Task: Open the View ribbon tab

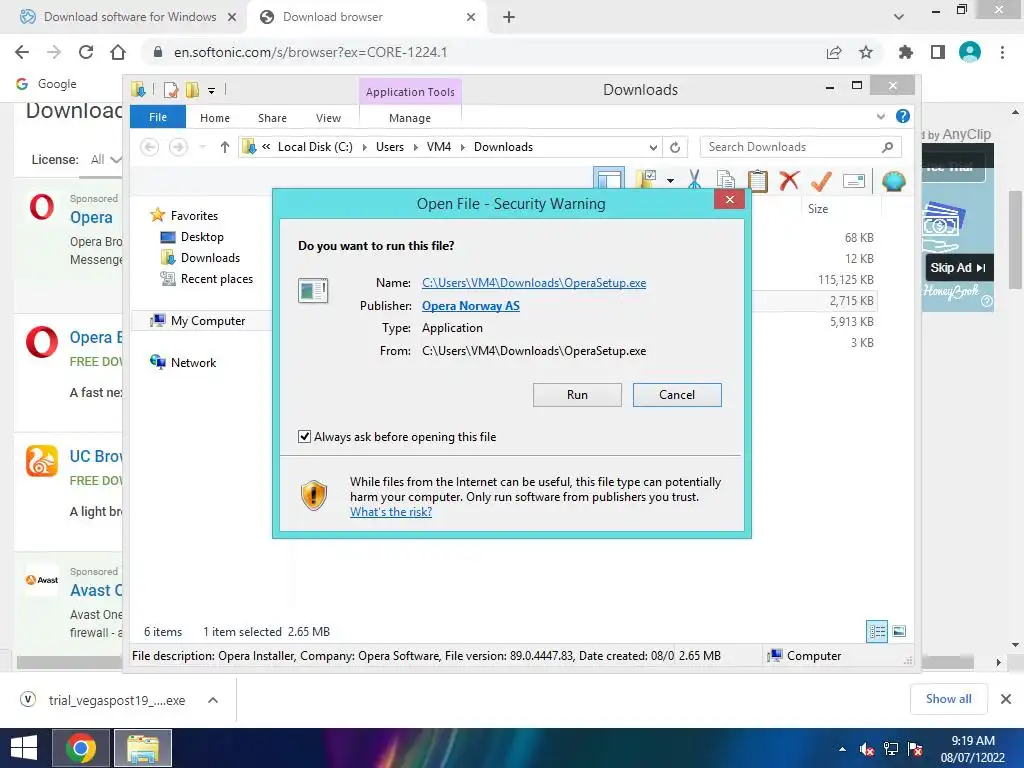Action: click(328, 118)
